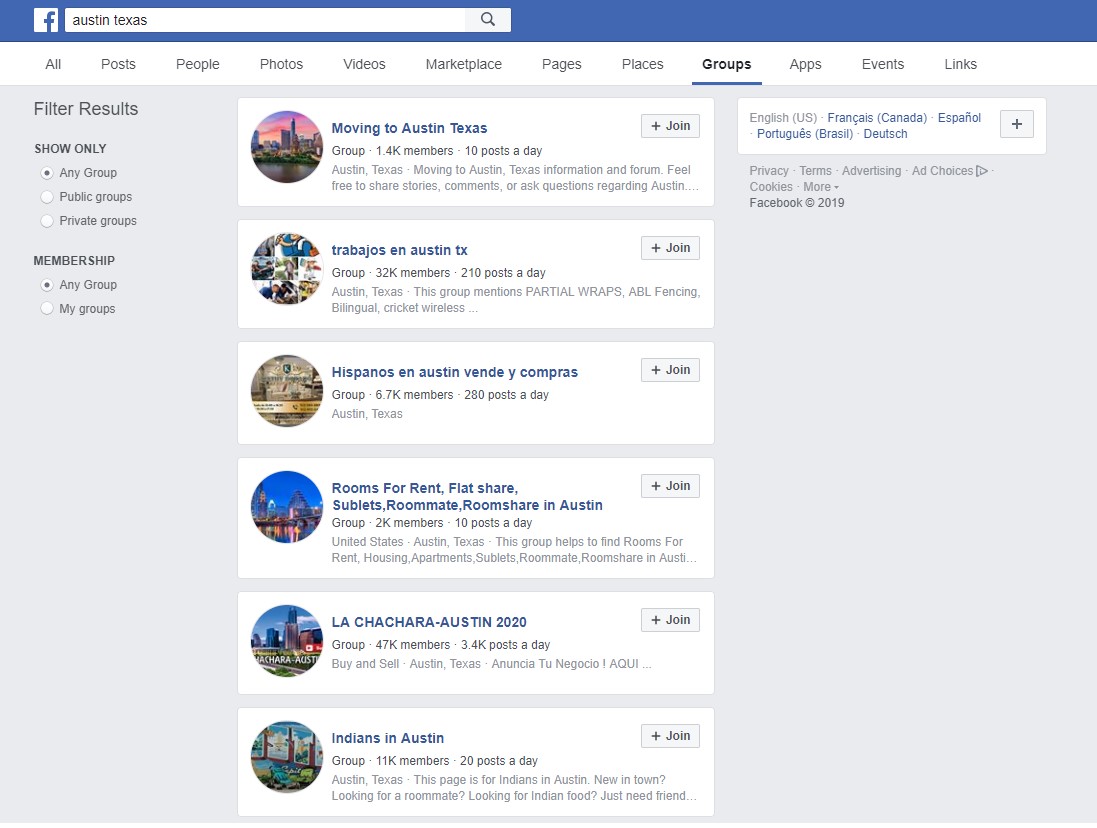Open trabajos en austin tx group picture
The width and height of the screenshot is (1097, 828).
[x=287, y=269]
